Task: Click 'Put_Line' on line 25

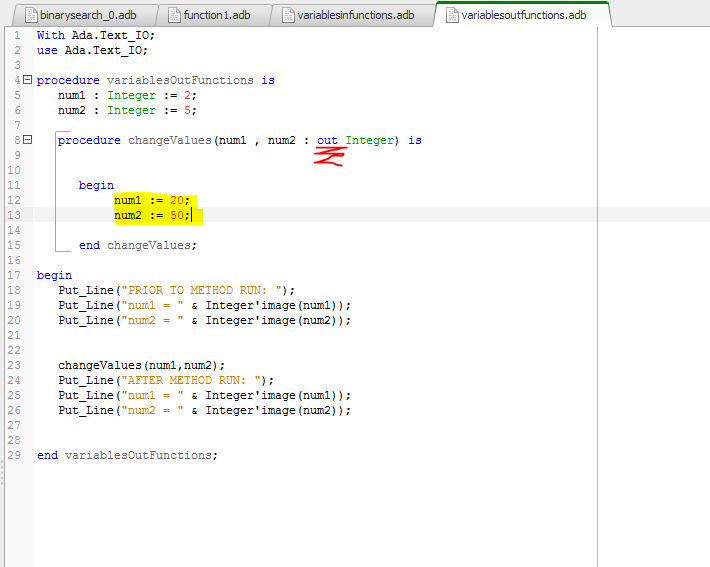Action: click(x=86, y=396)
